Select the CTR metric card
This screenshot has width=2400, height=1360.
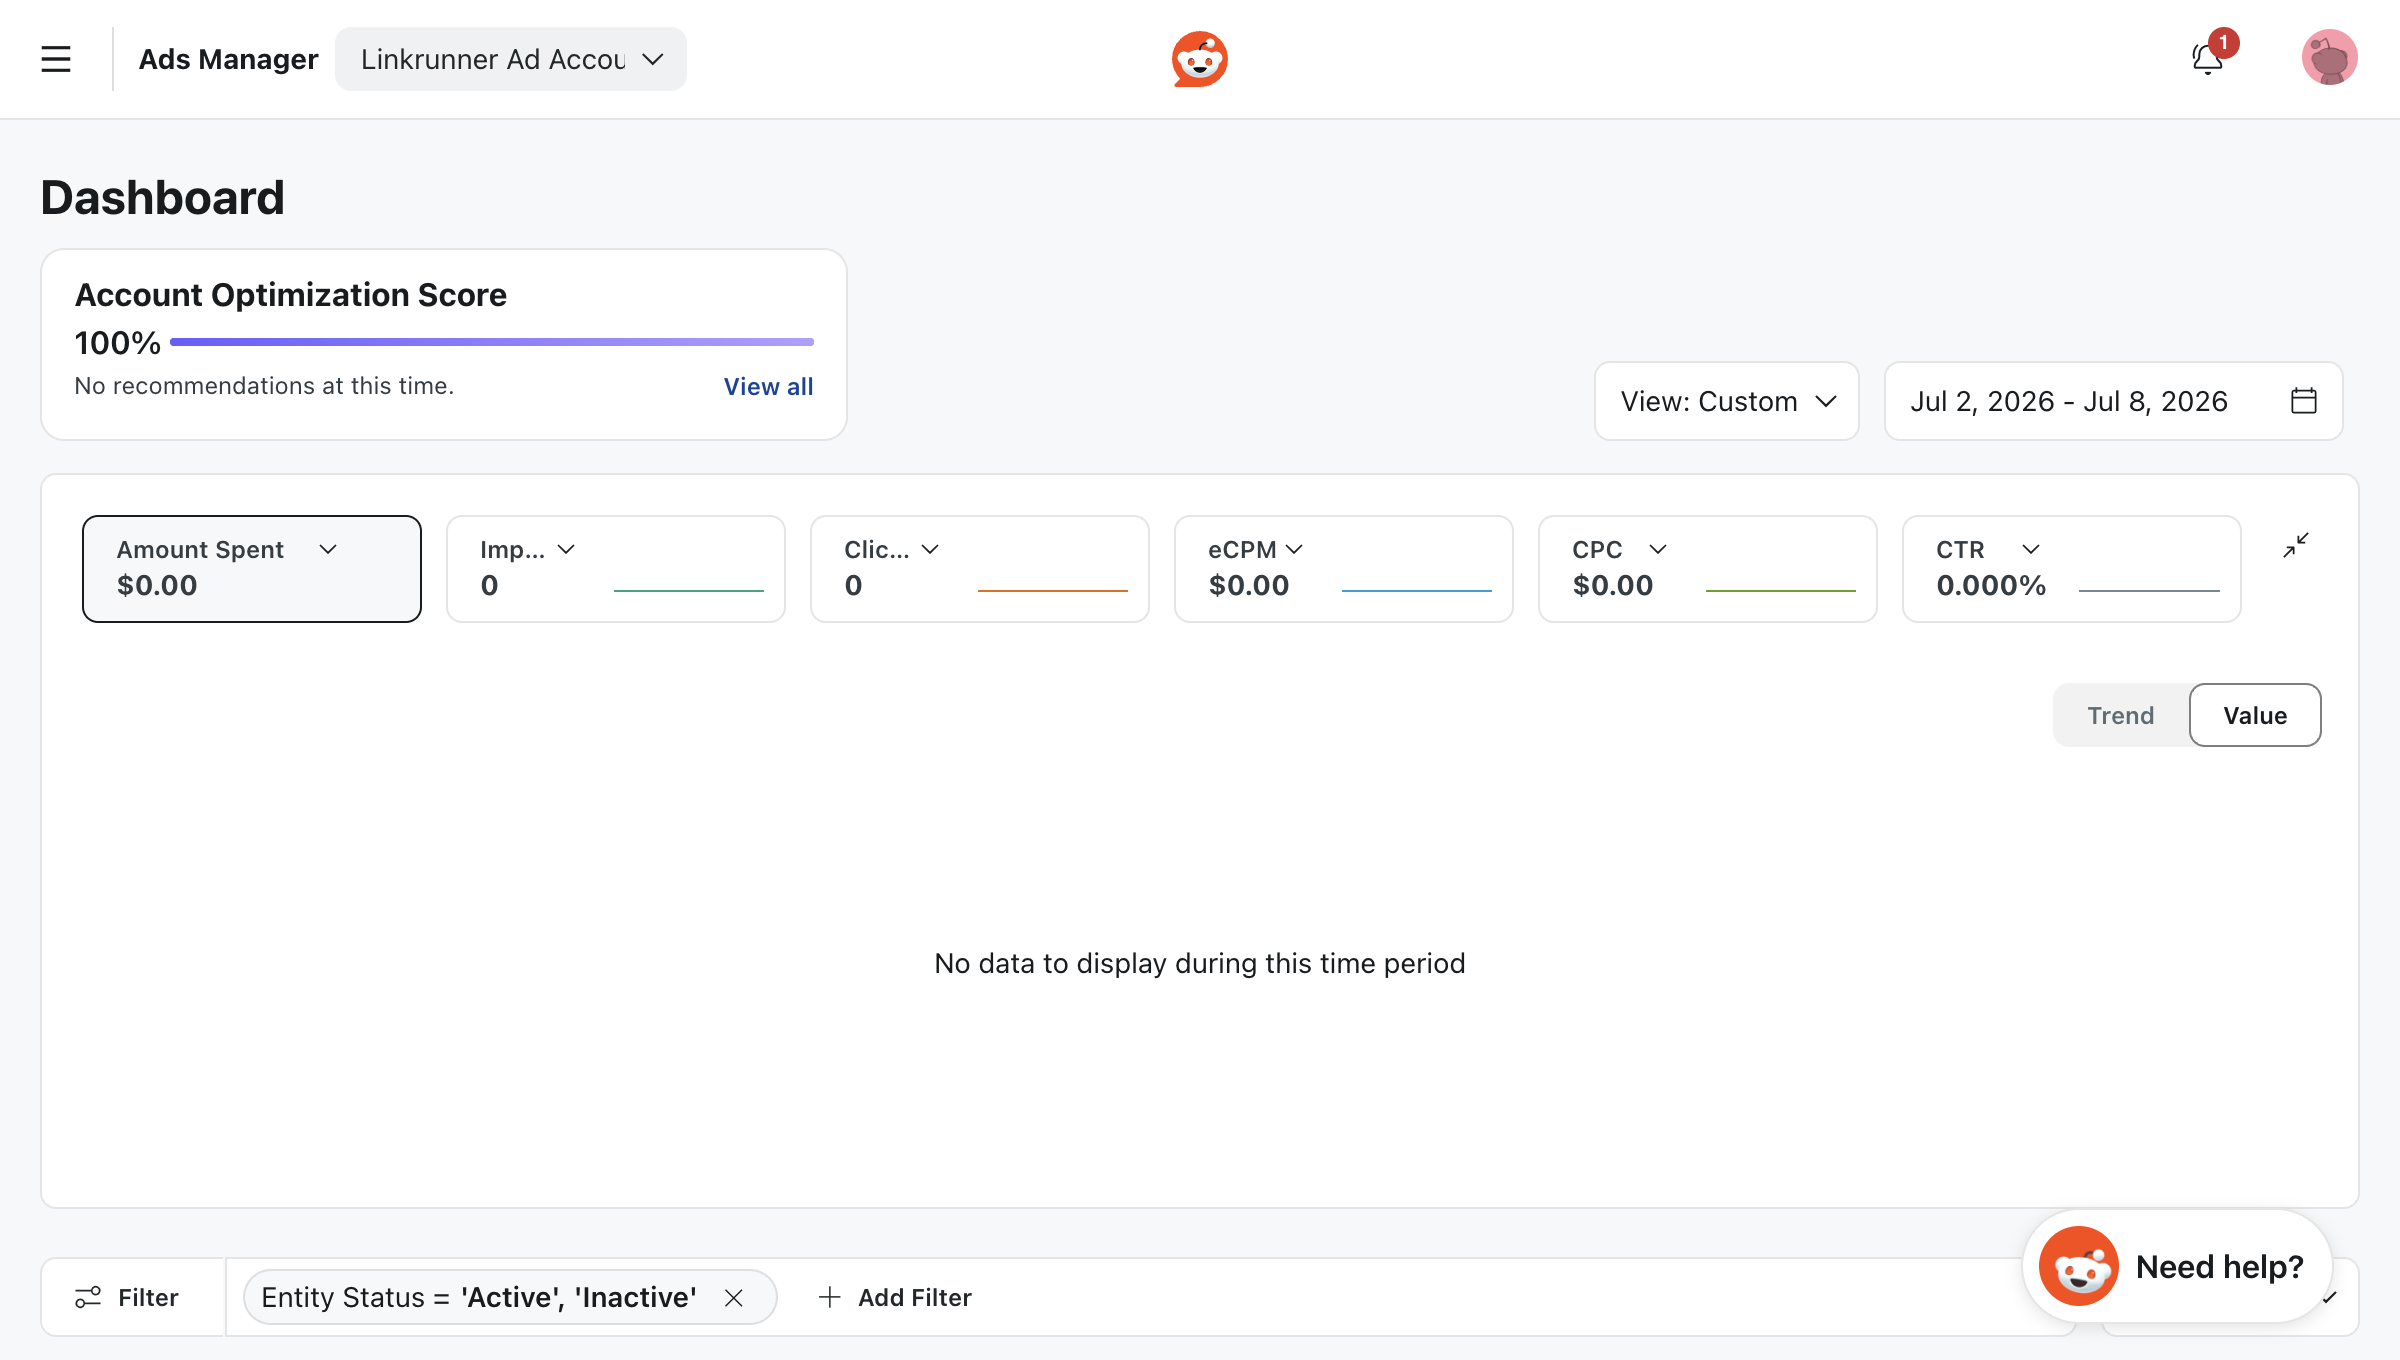(2072, 569)
